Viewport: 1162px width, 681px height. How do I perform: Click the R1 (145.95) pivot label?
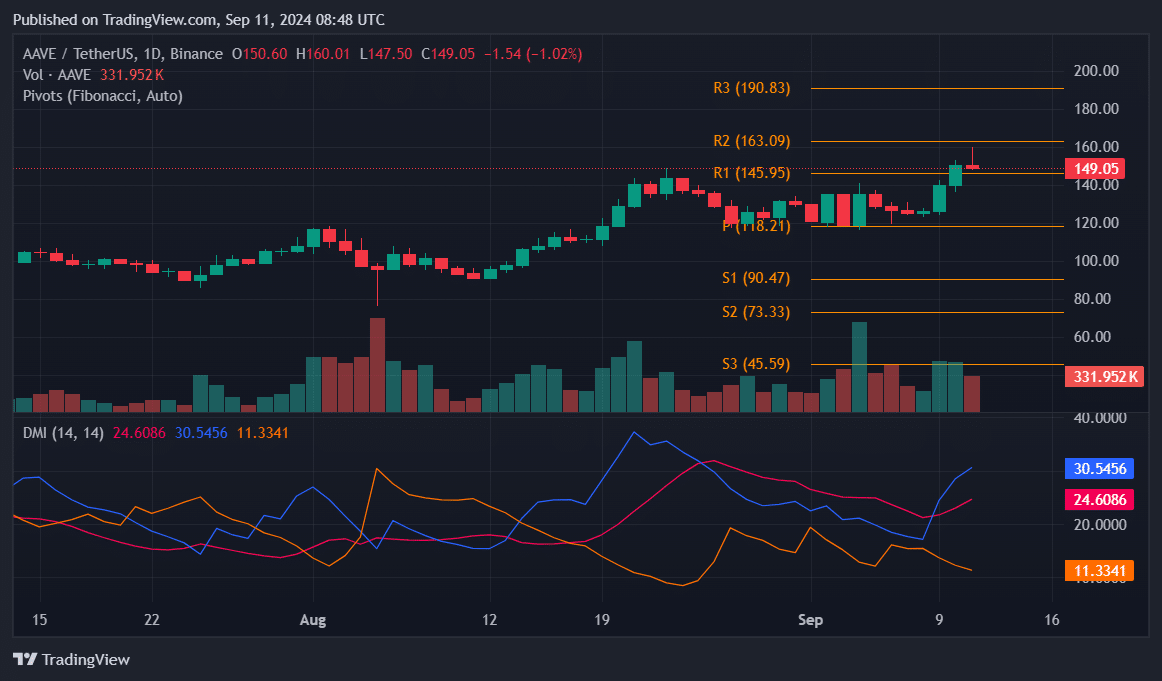tap(751, 173)
